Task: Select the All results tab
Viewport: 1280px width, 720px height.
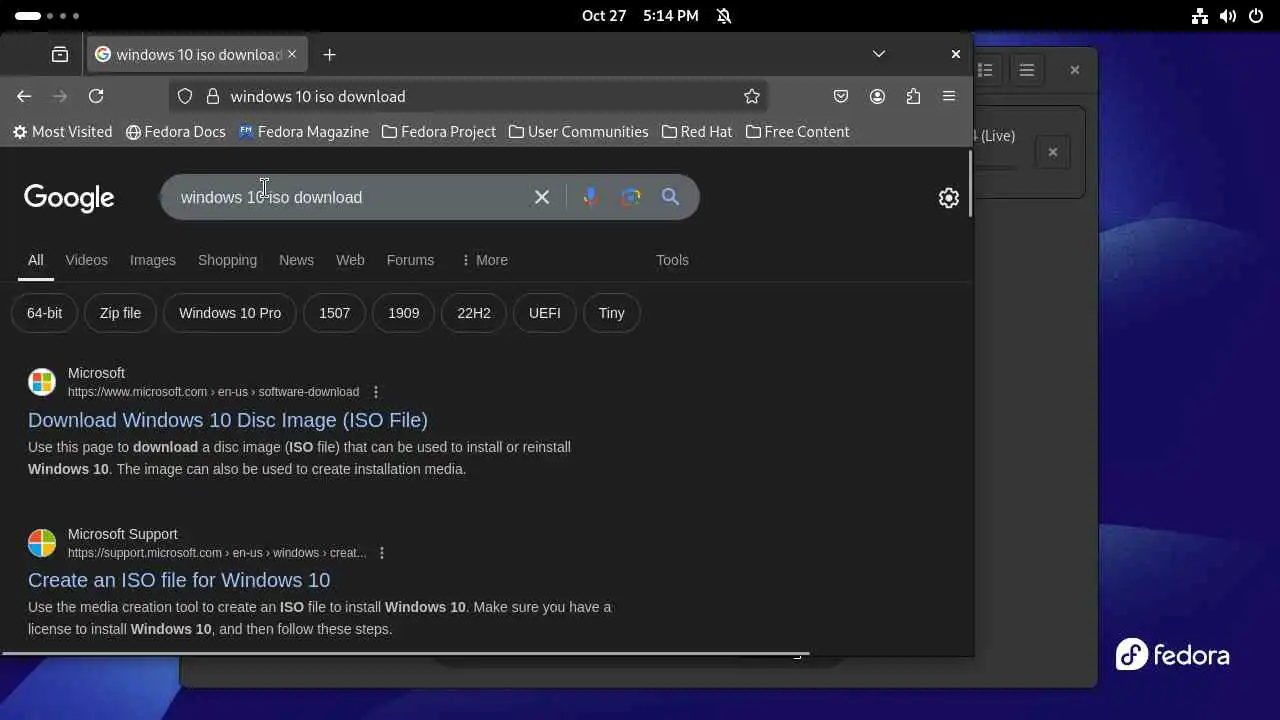Action: 35,260
